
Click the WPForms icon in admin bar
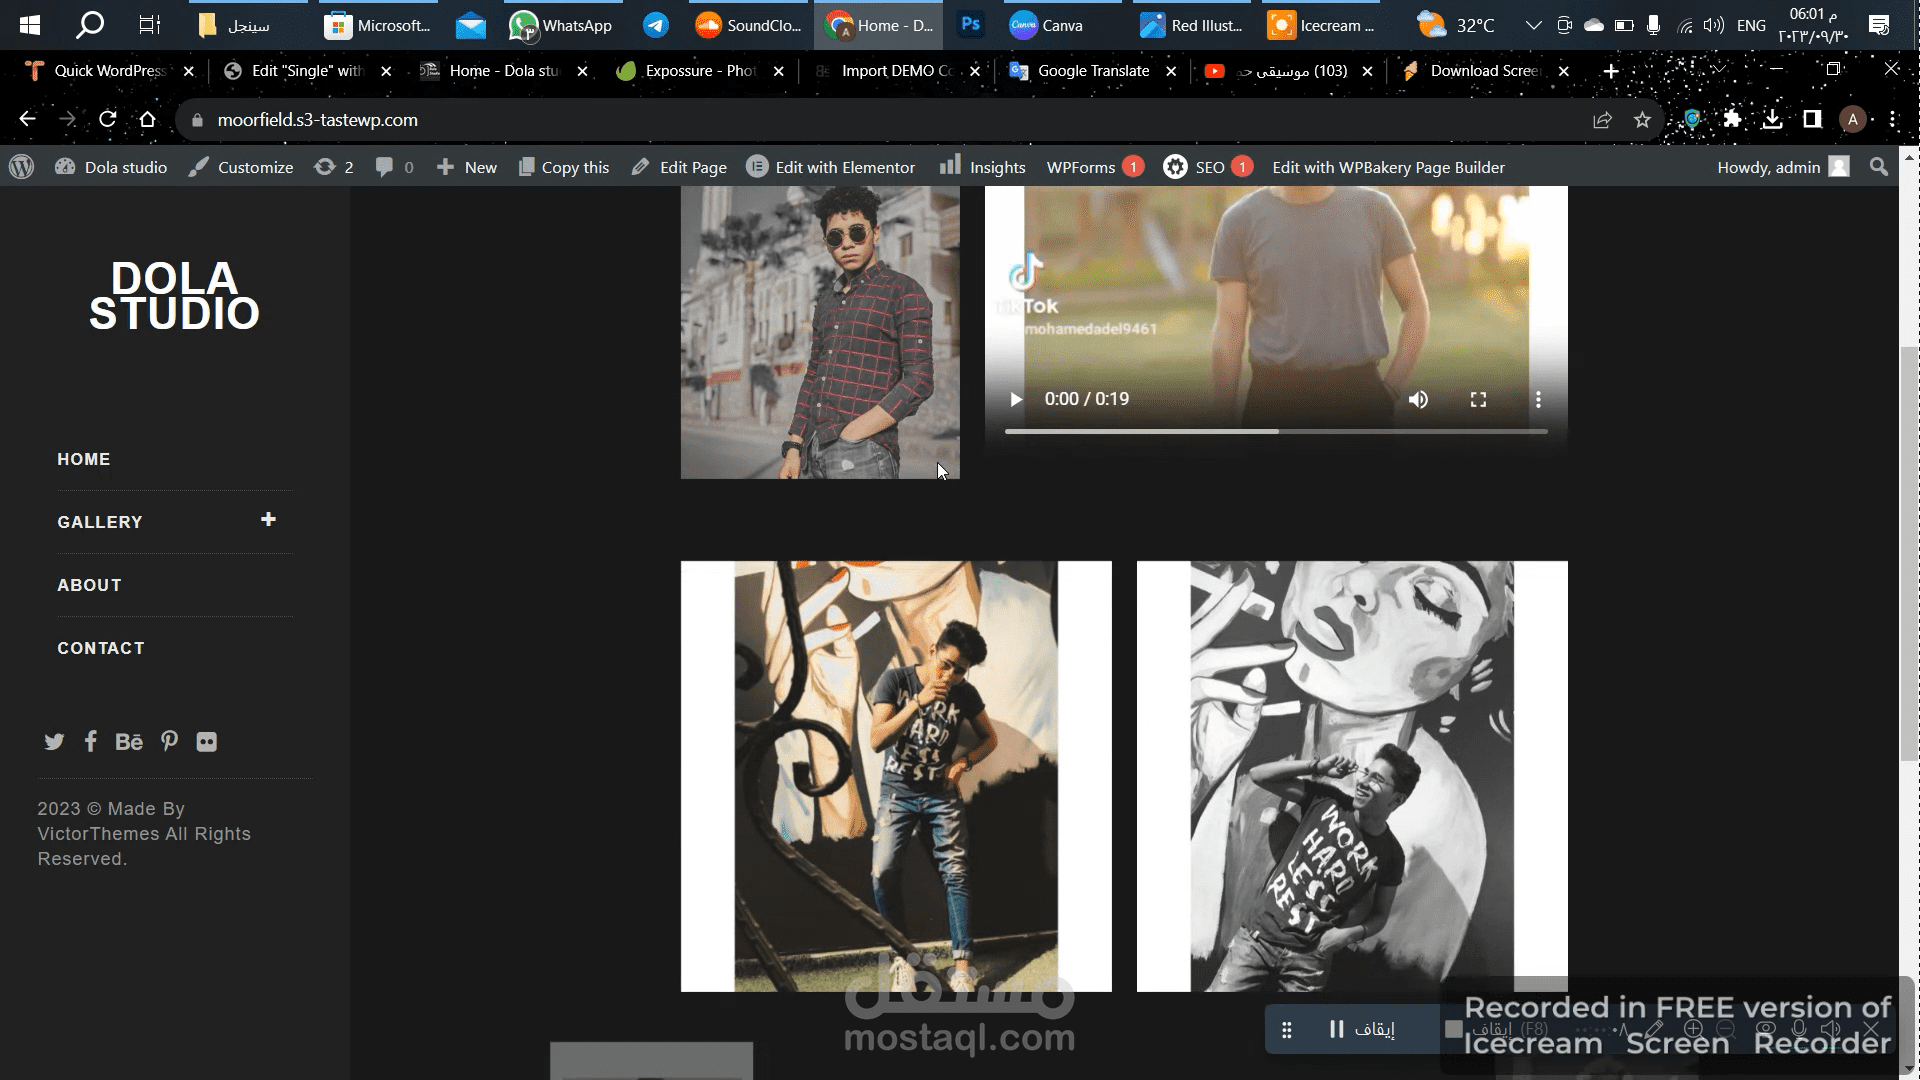click(x=1081, y=166)
